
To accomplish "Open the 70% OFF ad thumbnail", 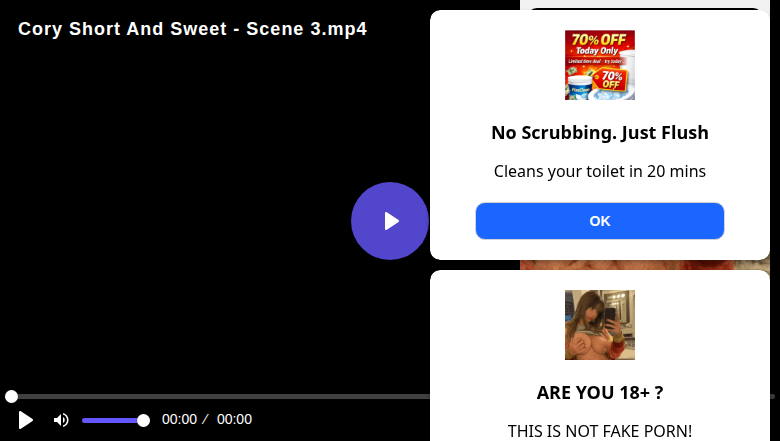I will click(x=599, y=65).
